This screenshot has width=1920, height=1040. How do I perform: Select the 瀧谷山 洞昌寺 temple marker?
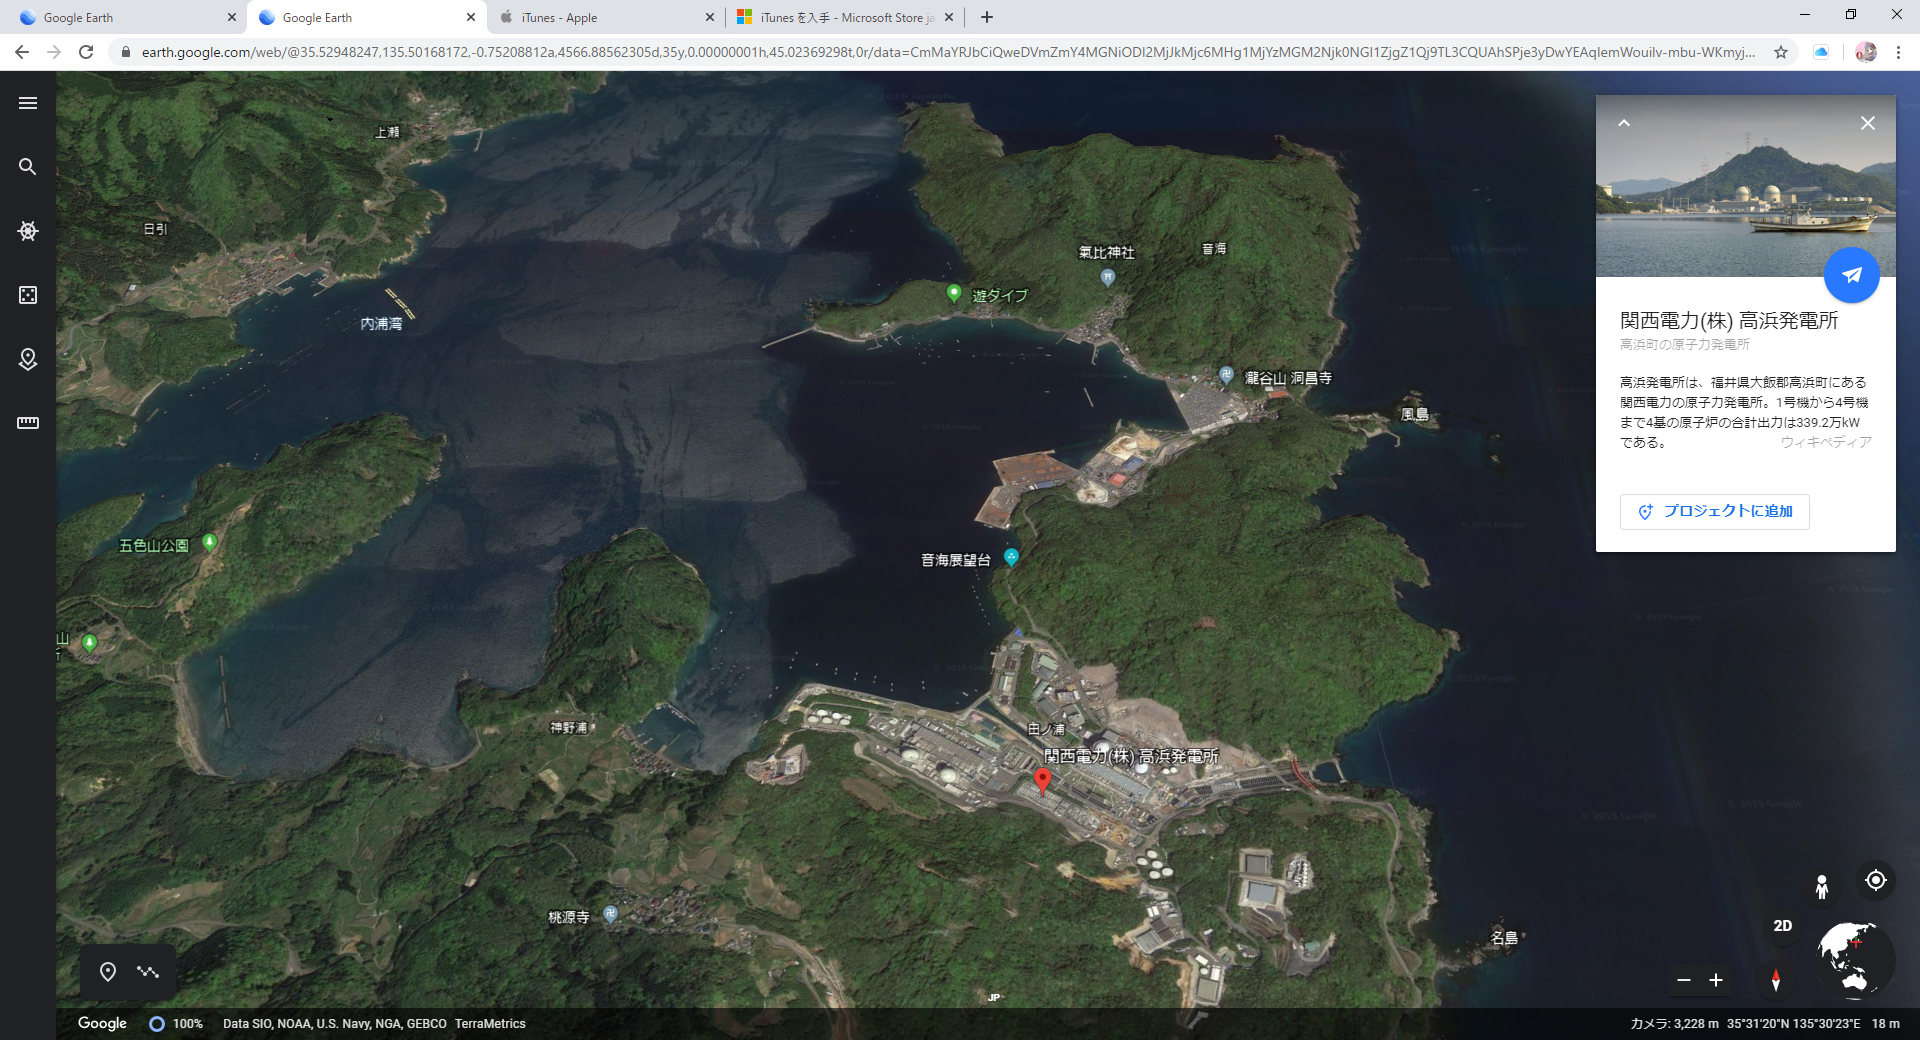(x=1226, y=375)
